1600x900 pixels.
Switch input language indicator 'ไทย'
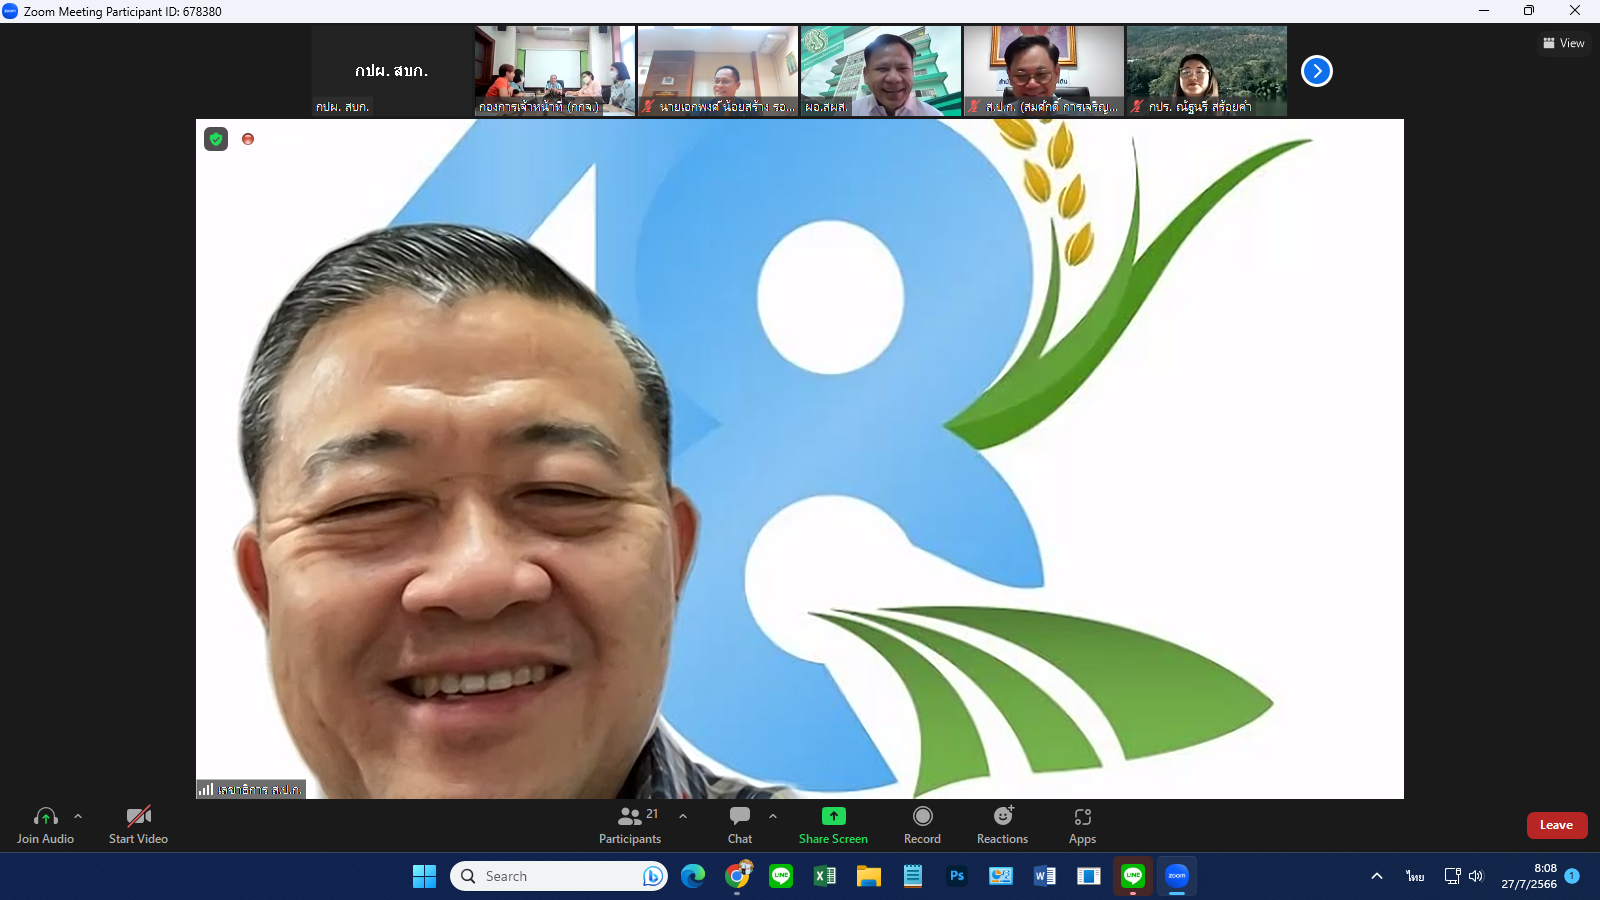coord(1415,876)
